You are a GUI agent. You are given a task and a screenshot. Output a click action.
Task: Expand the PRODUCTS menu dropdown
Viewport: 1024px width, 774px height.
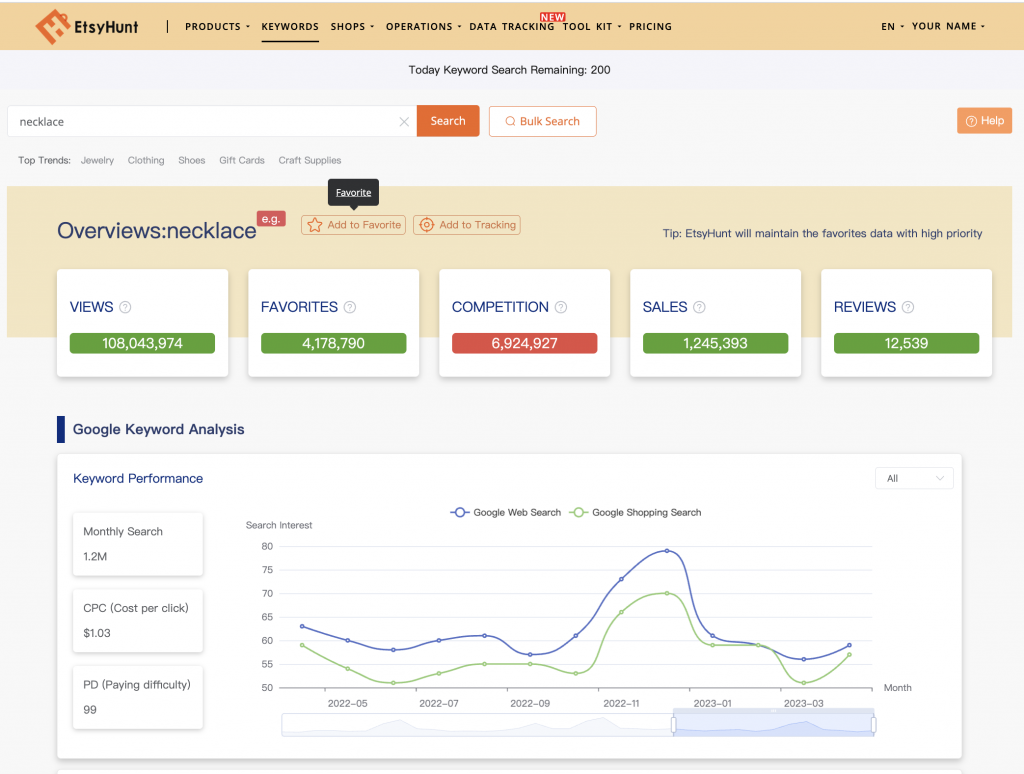pos(217,27)
